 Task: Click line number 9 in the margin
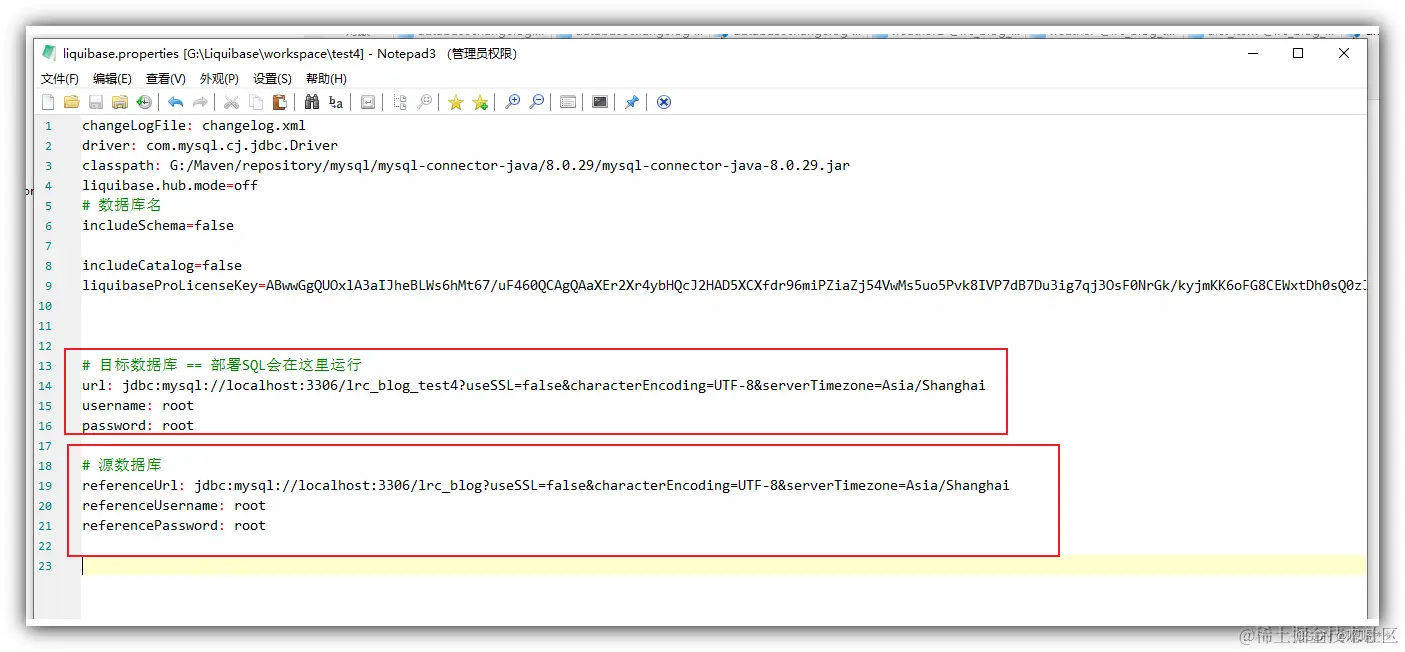47,286
